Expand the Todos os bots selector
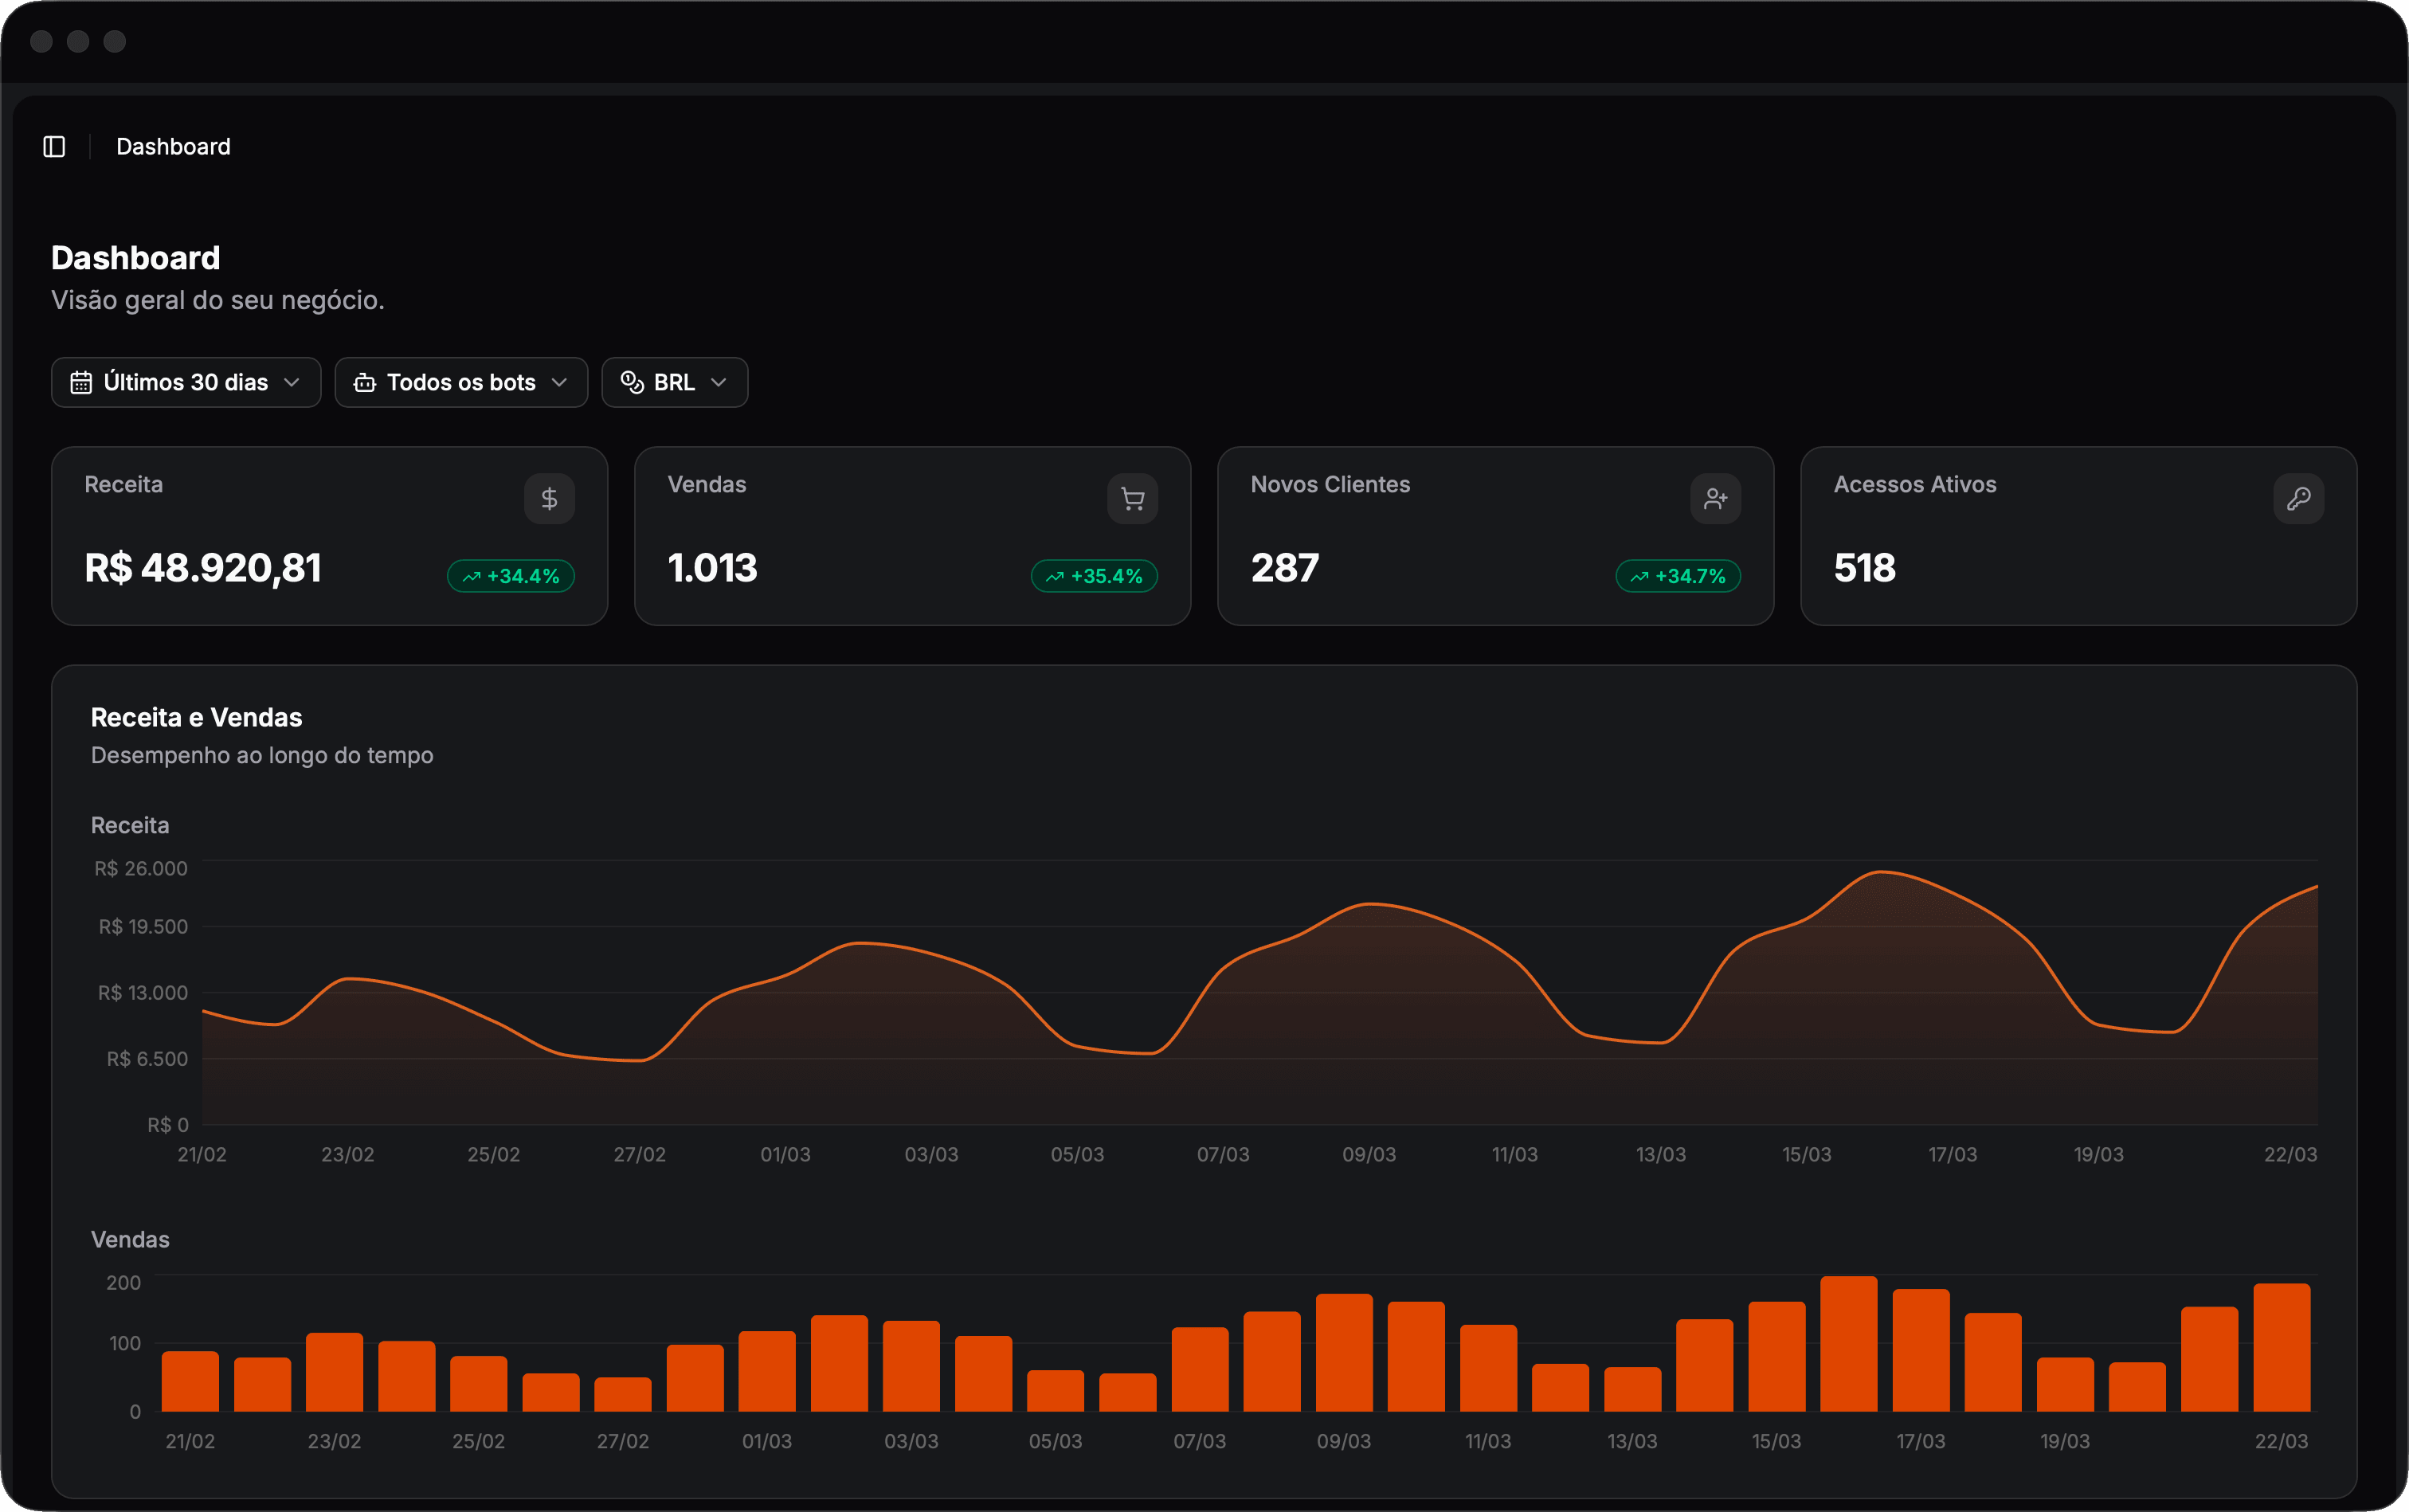The image size is (2409, 1512). point(461,382)
